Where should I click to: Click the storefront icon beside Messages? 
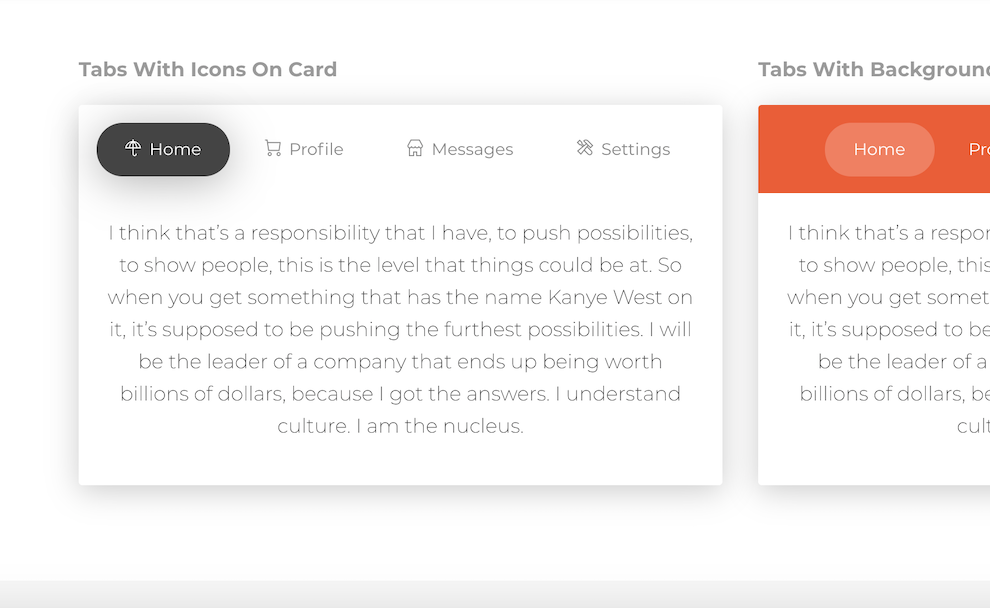tap(415, 147)
